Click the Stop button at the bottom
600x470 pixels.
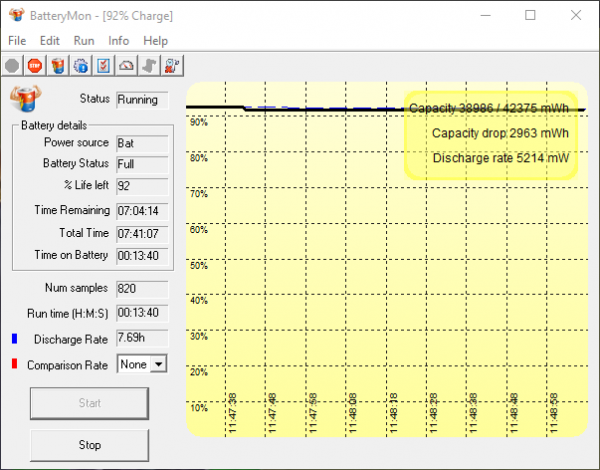(90, 445)
